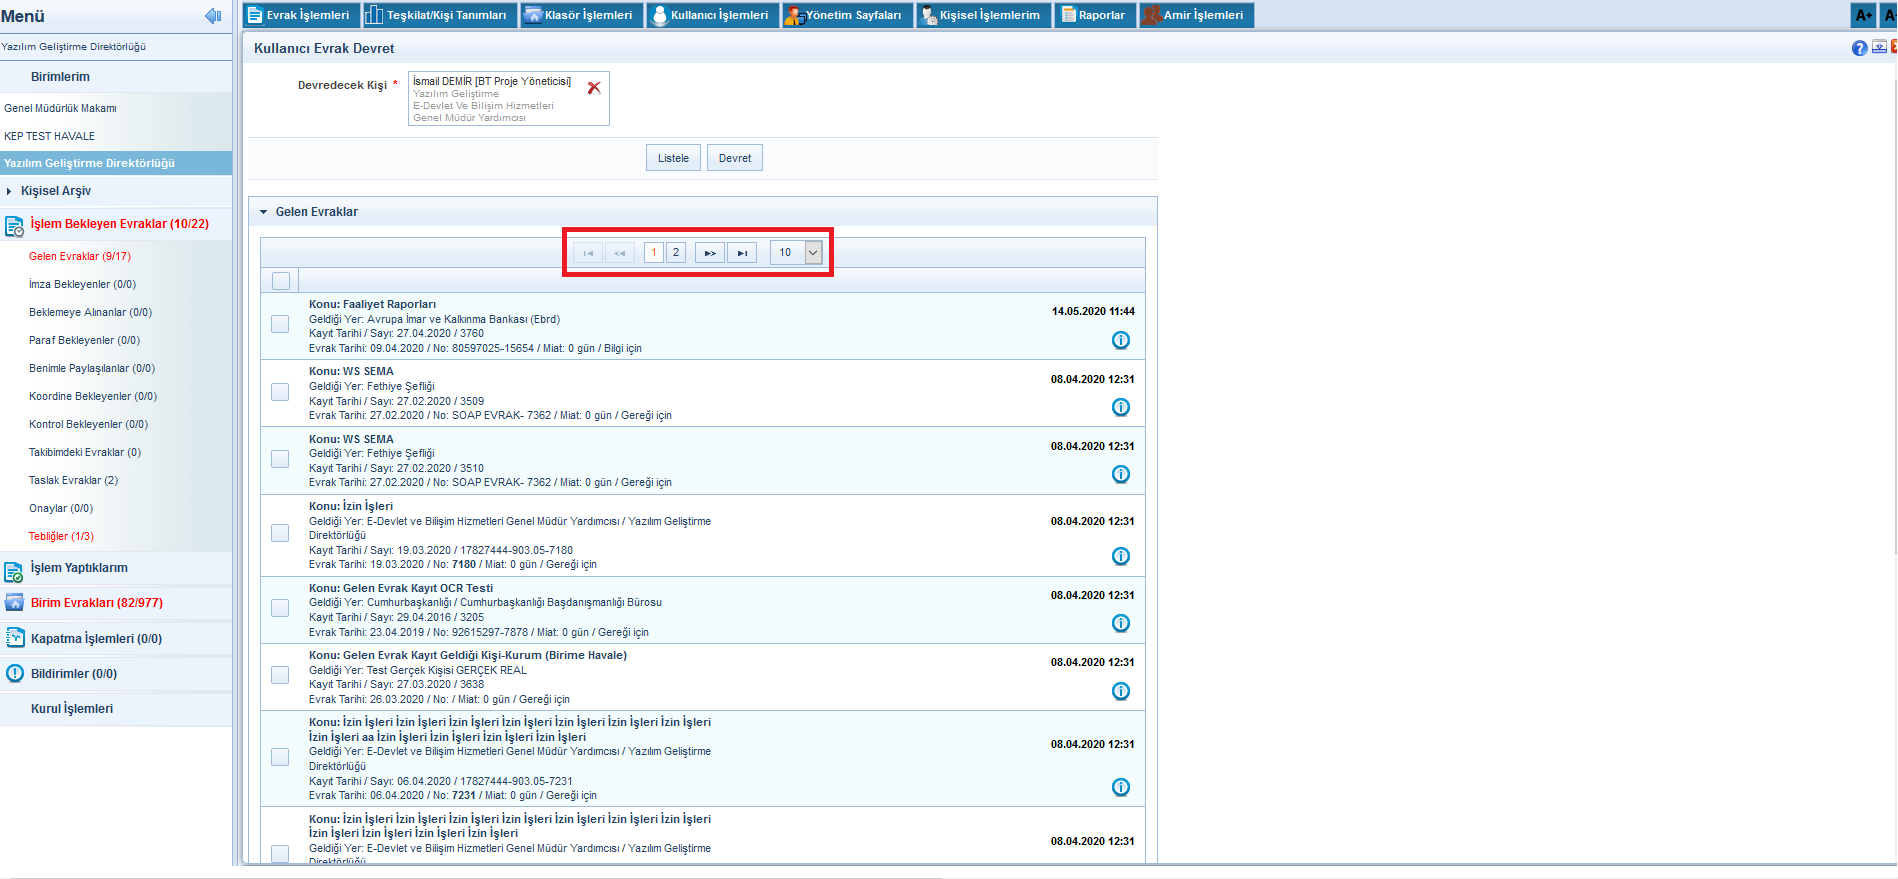Remove İsmail DEMİR with red X icon
Screen dimensions: 1898x879
(594, 88)
